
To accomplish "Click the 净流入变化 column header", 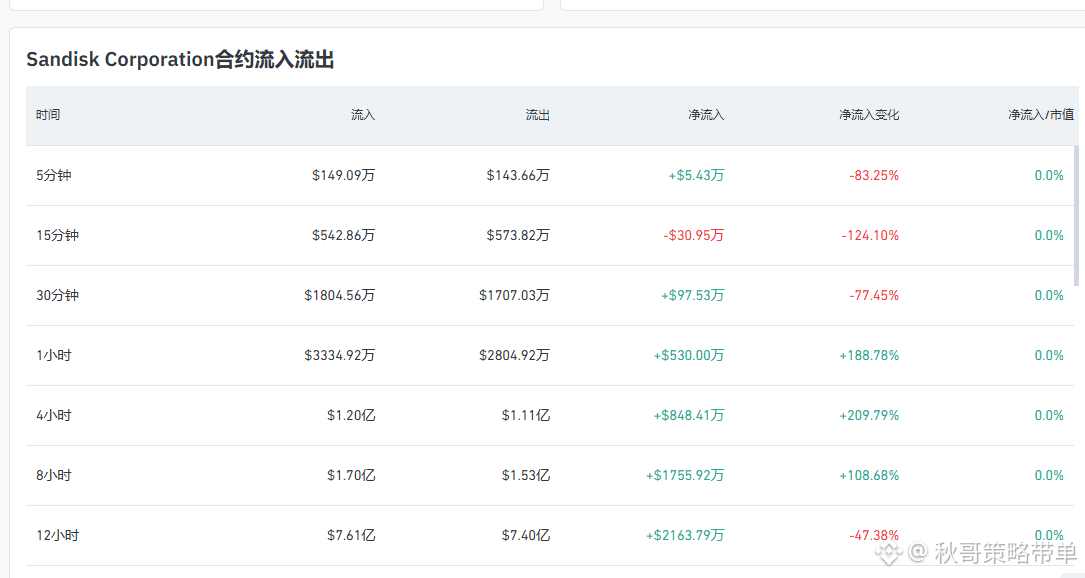I will (869, 115).
